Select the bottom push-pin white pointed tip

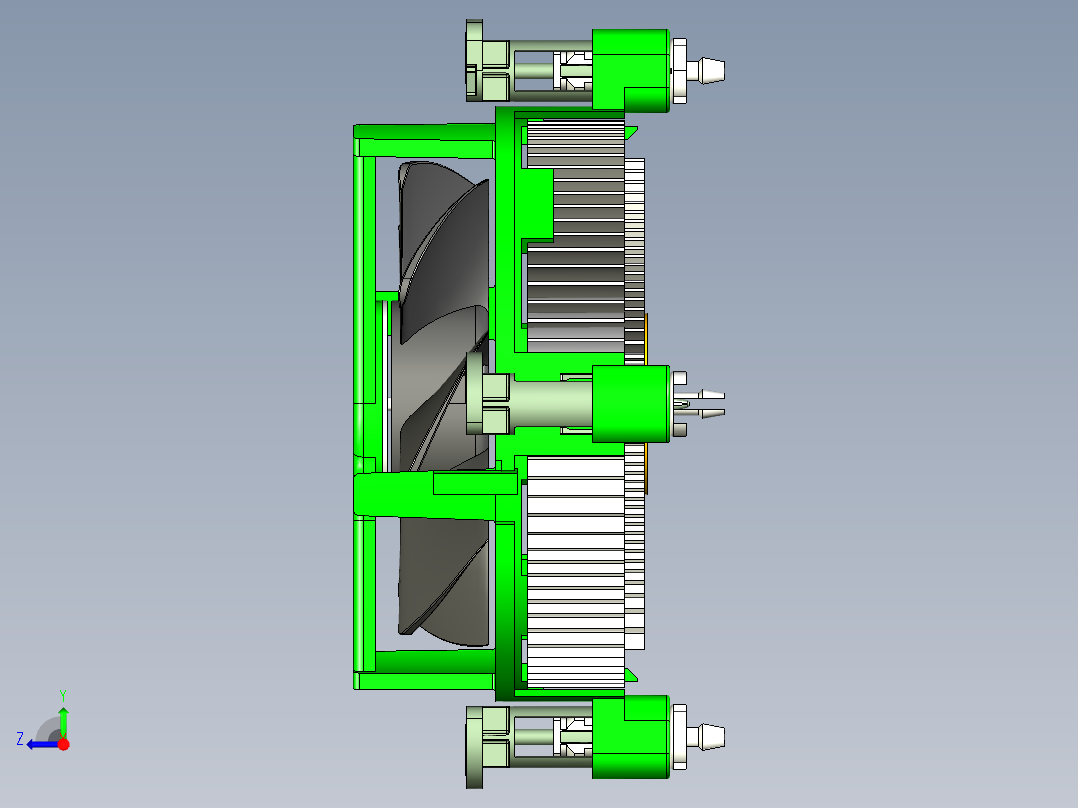(705, 736)
